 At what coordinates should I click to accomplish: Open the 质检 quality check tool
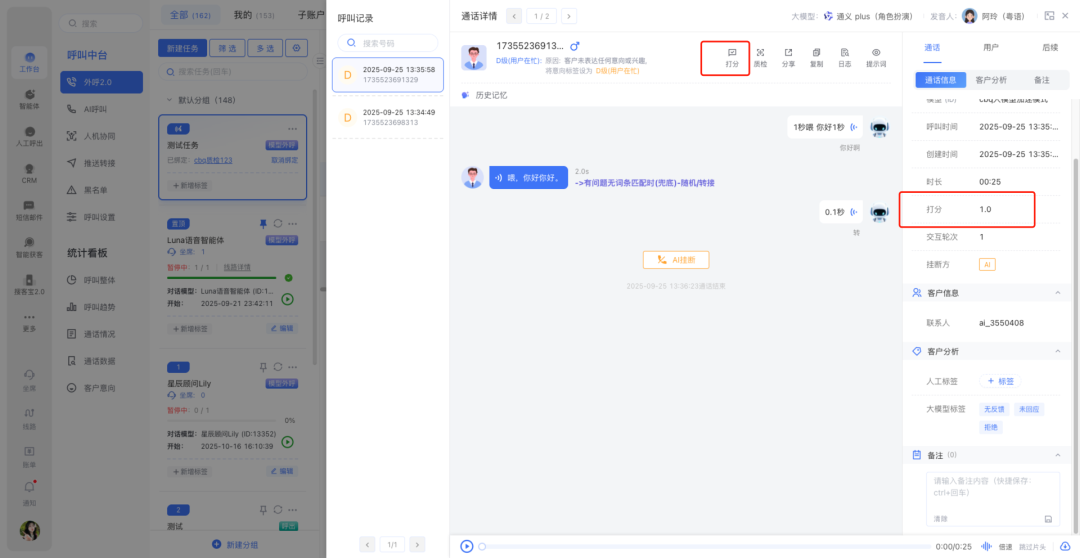pos(760,57)
